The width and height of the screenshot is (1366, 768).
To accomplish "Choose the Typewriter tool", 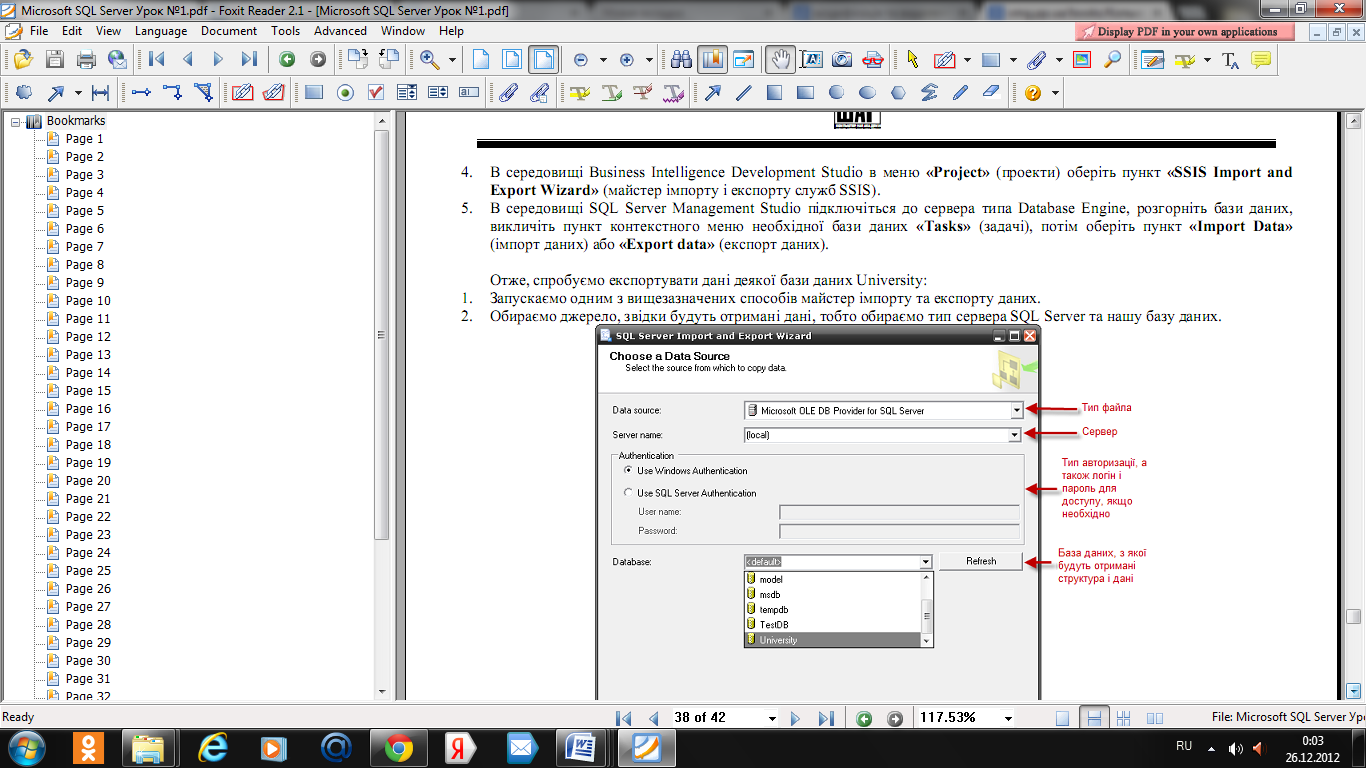I will tap(1231, 59).
